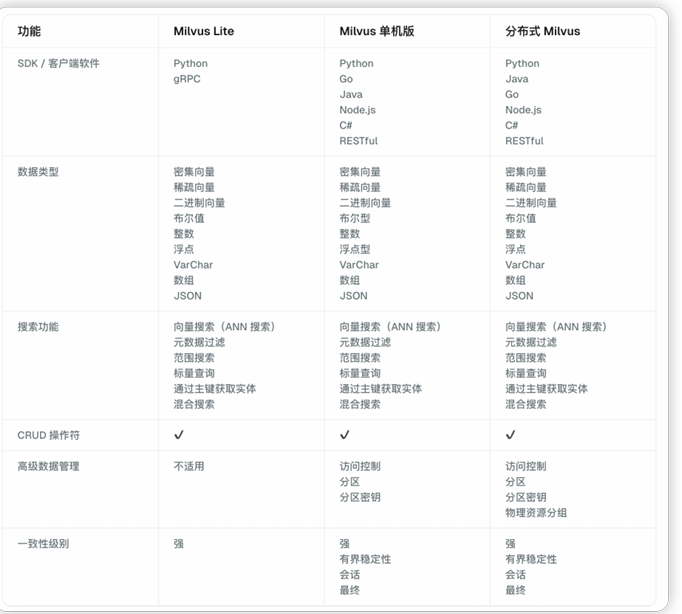Click gRPC in the Milvus Lite column
Viewport: 682px width, 614px height.
tap(187, 79)
